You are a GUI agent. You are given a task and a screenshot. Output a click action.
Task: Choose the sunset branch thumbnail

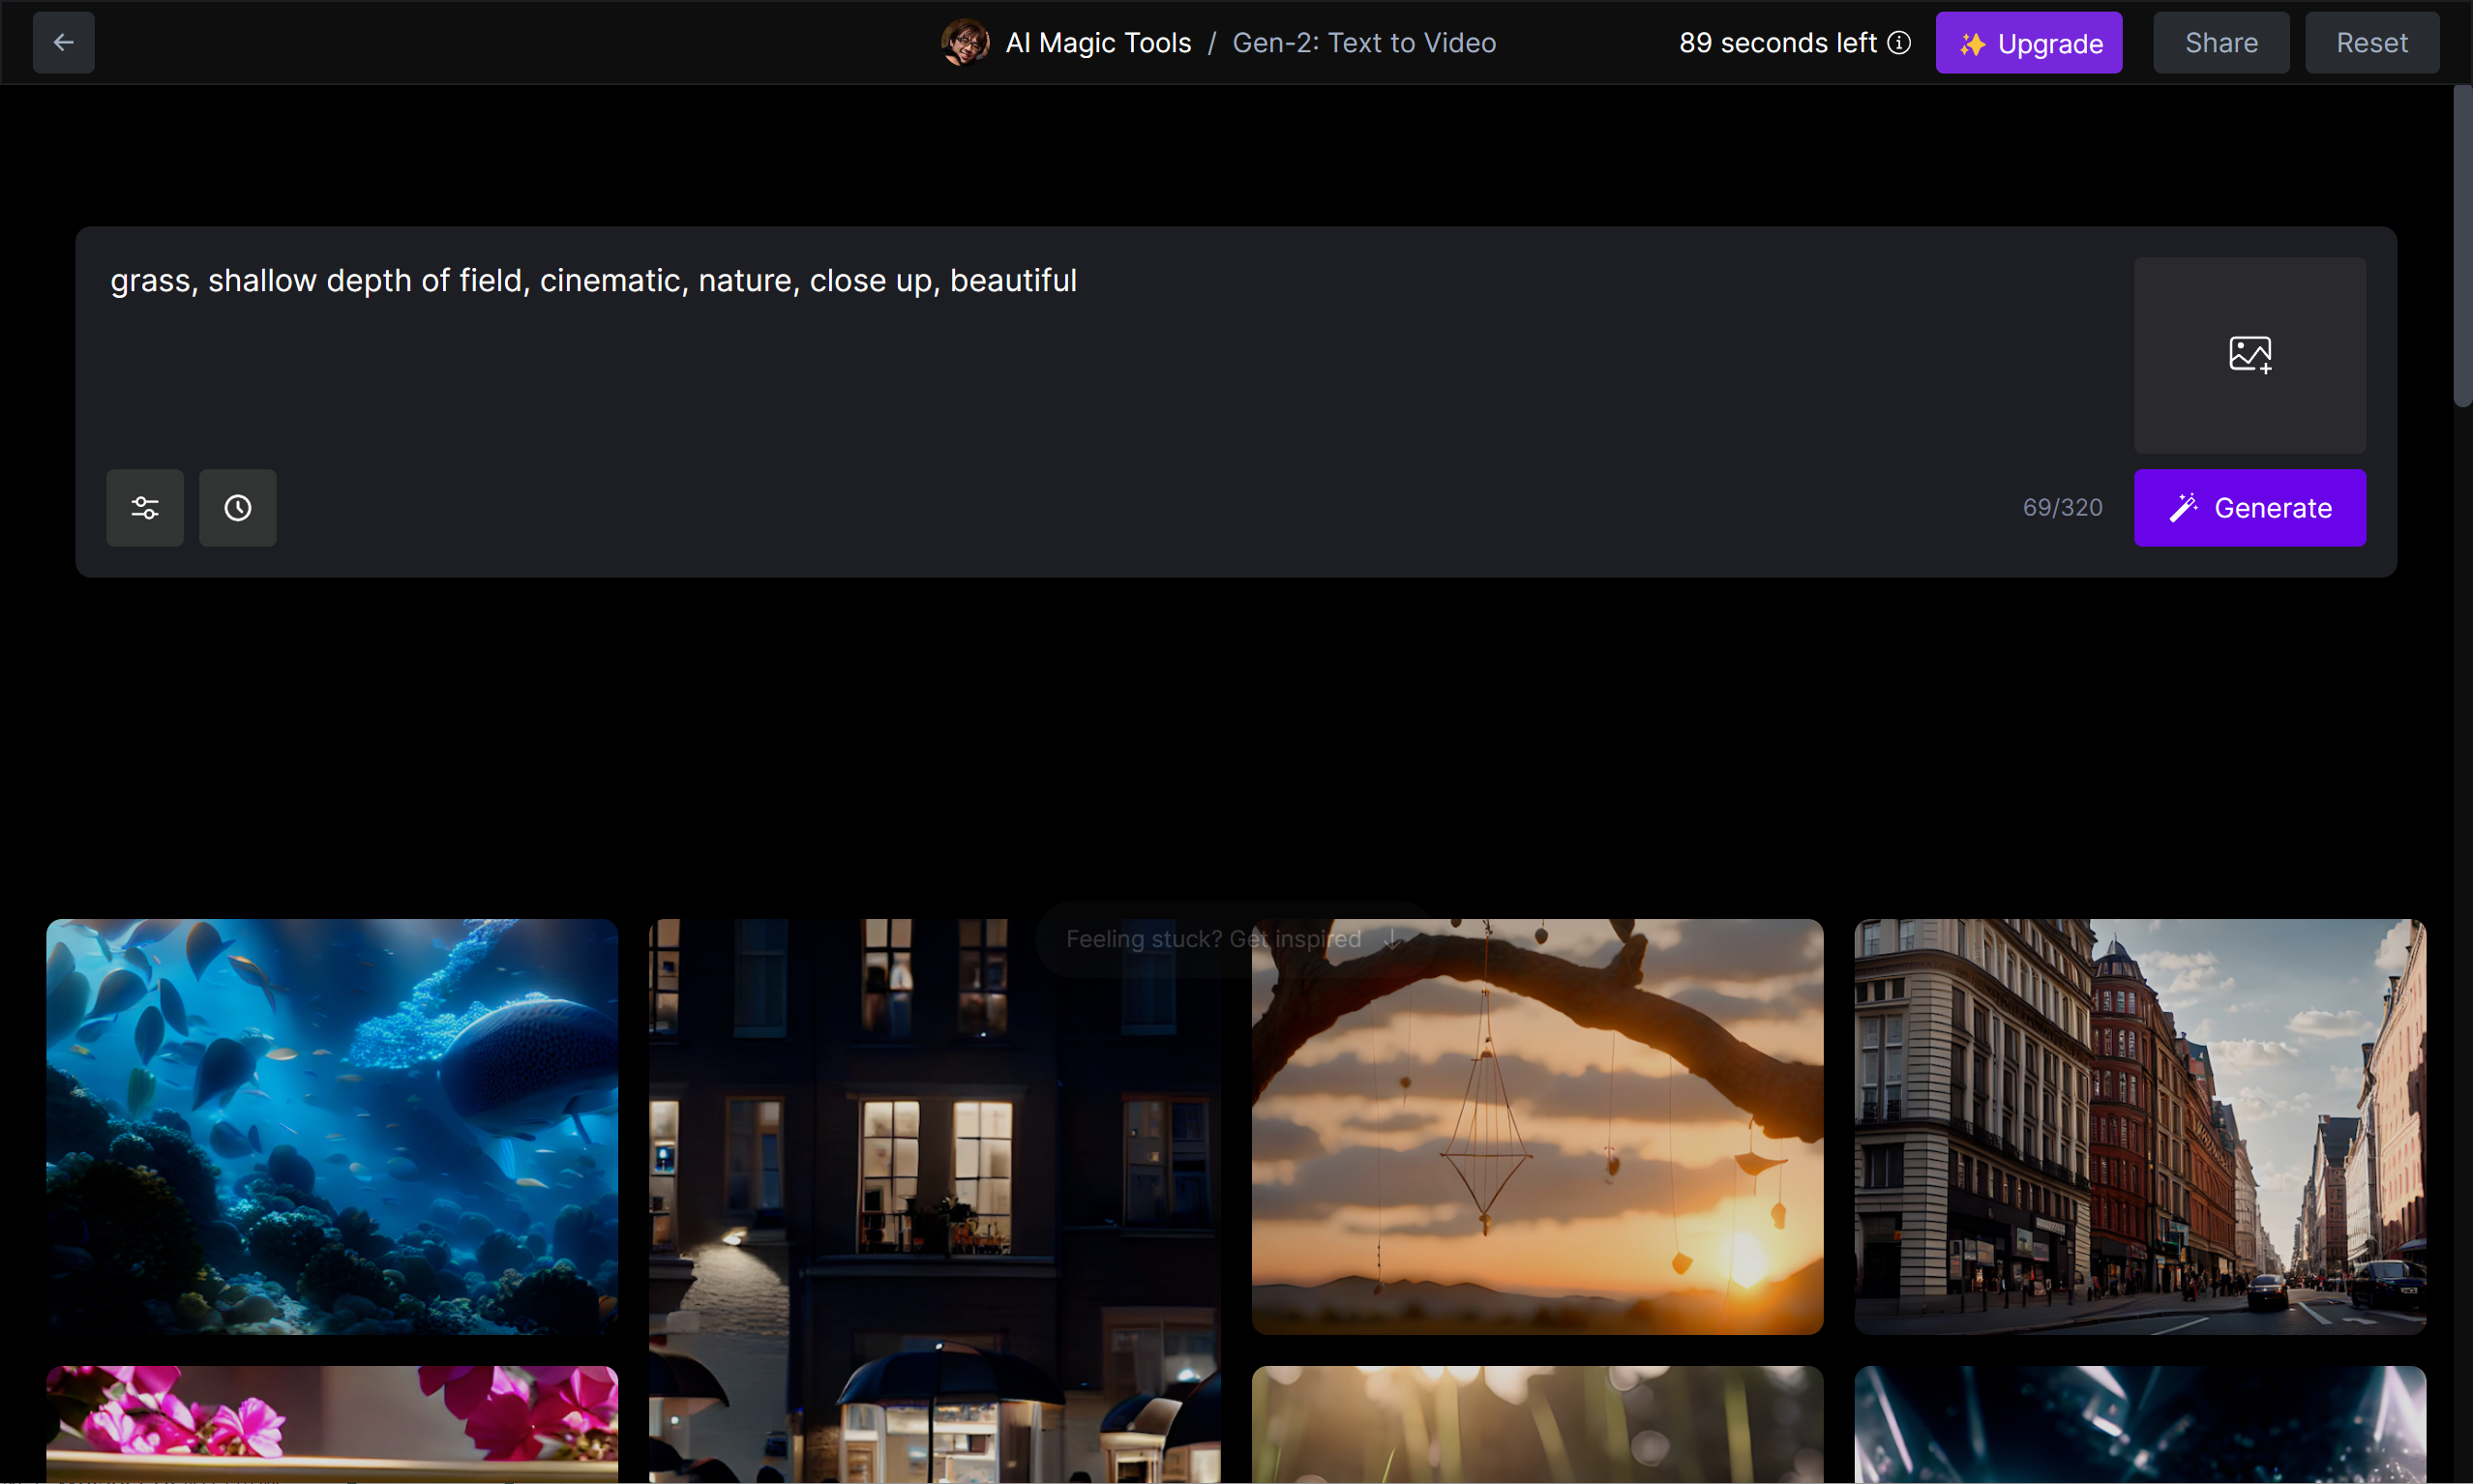(1537, 1126)
